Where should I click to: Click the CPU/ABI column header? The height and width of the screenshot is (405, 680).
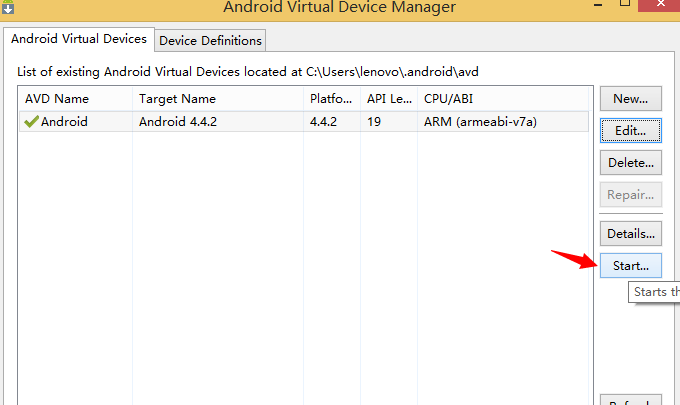pyautogui.click(x=503, y=99)
